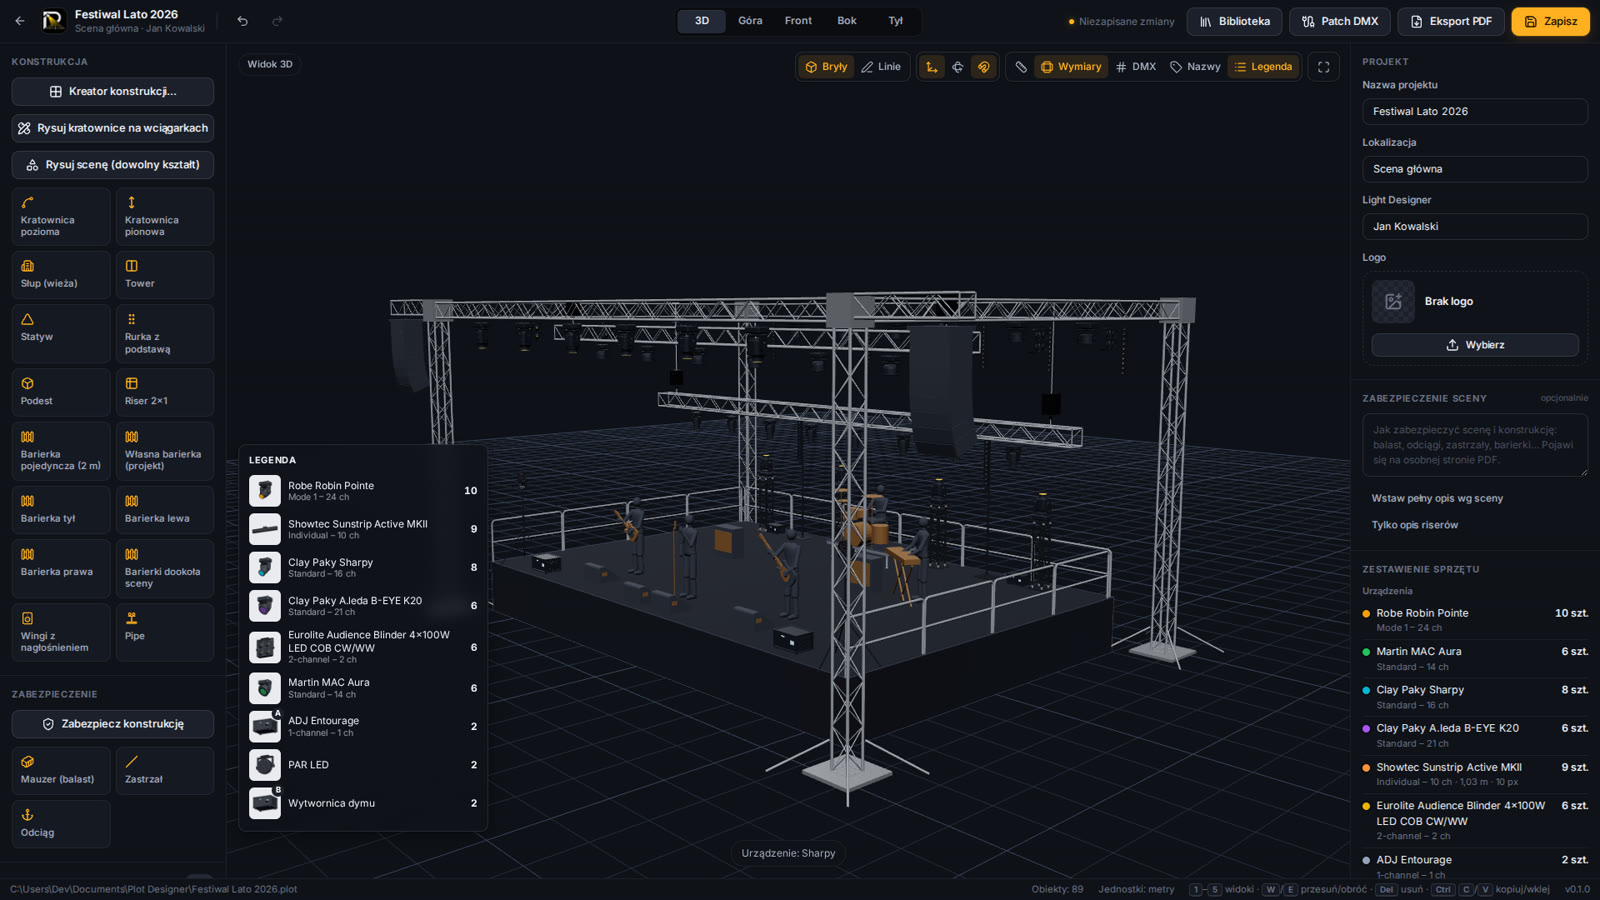Insert a Zastrzał brace
The width and height of the screenshot is (1600, 900).
[x=165, y=771]
